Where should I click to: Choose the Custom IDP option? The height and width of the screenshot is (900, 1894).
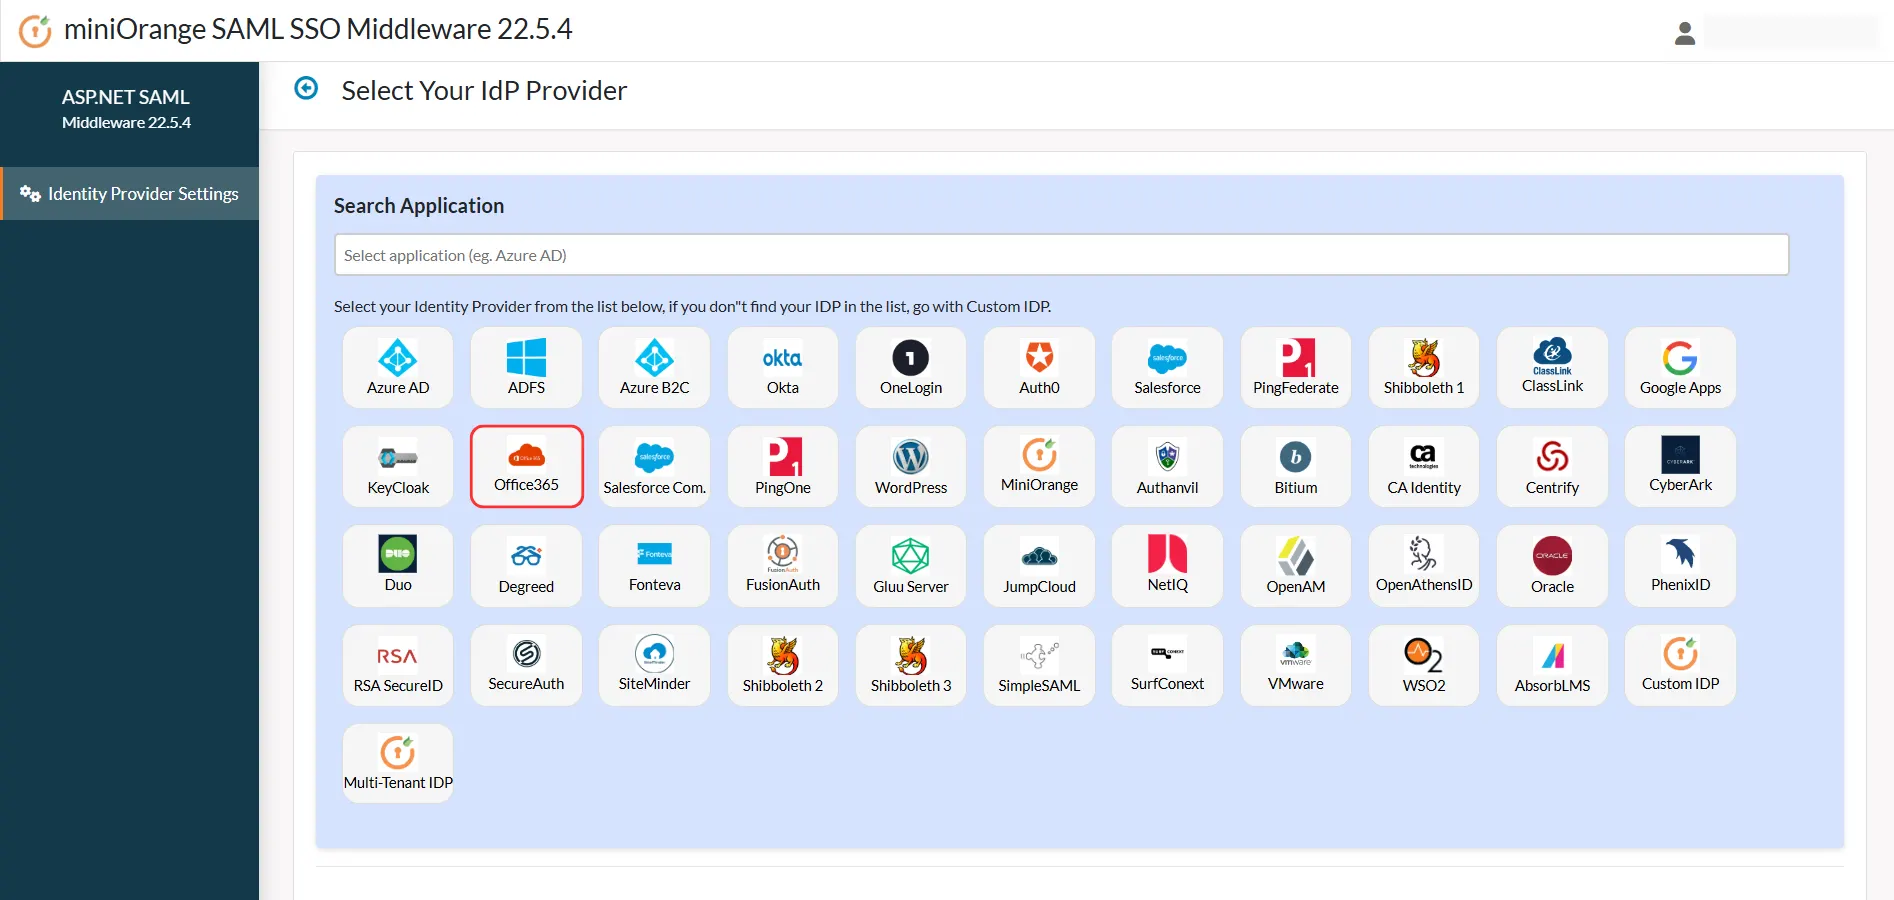pyautogui.click(x=1680, y=665)
